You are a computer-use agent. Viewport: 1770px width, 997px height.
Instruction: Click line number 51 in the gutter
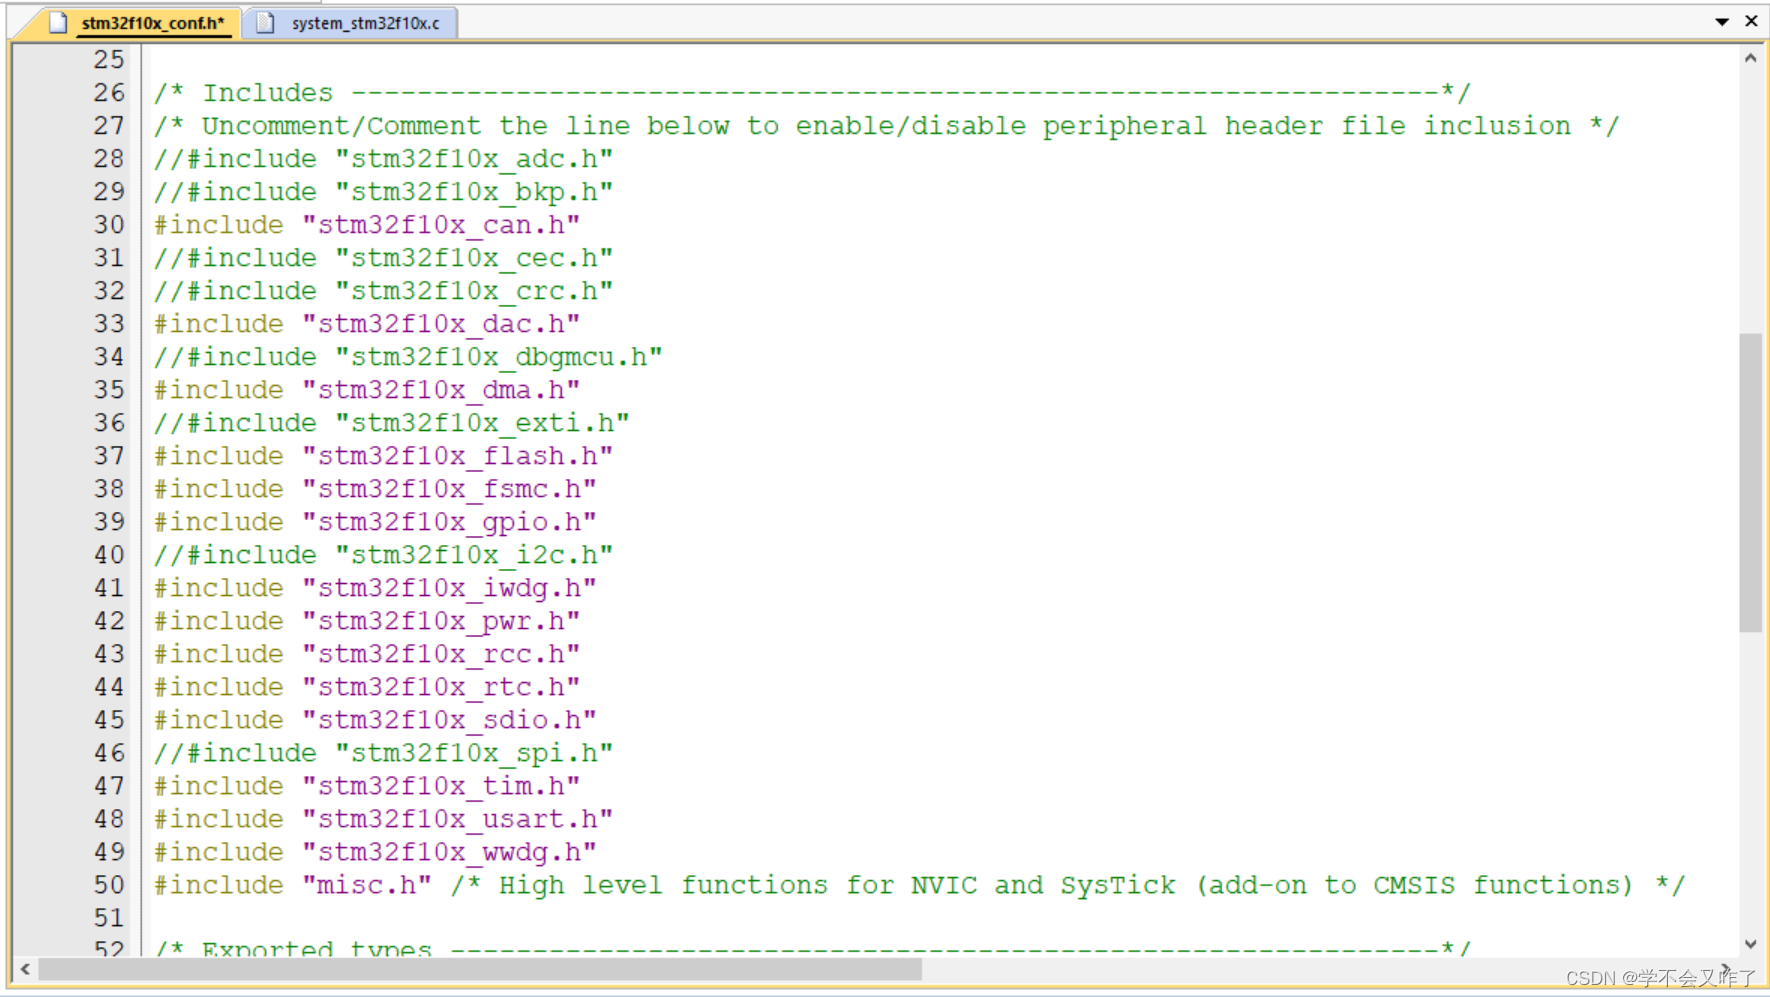tap(109, 918)
